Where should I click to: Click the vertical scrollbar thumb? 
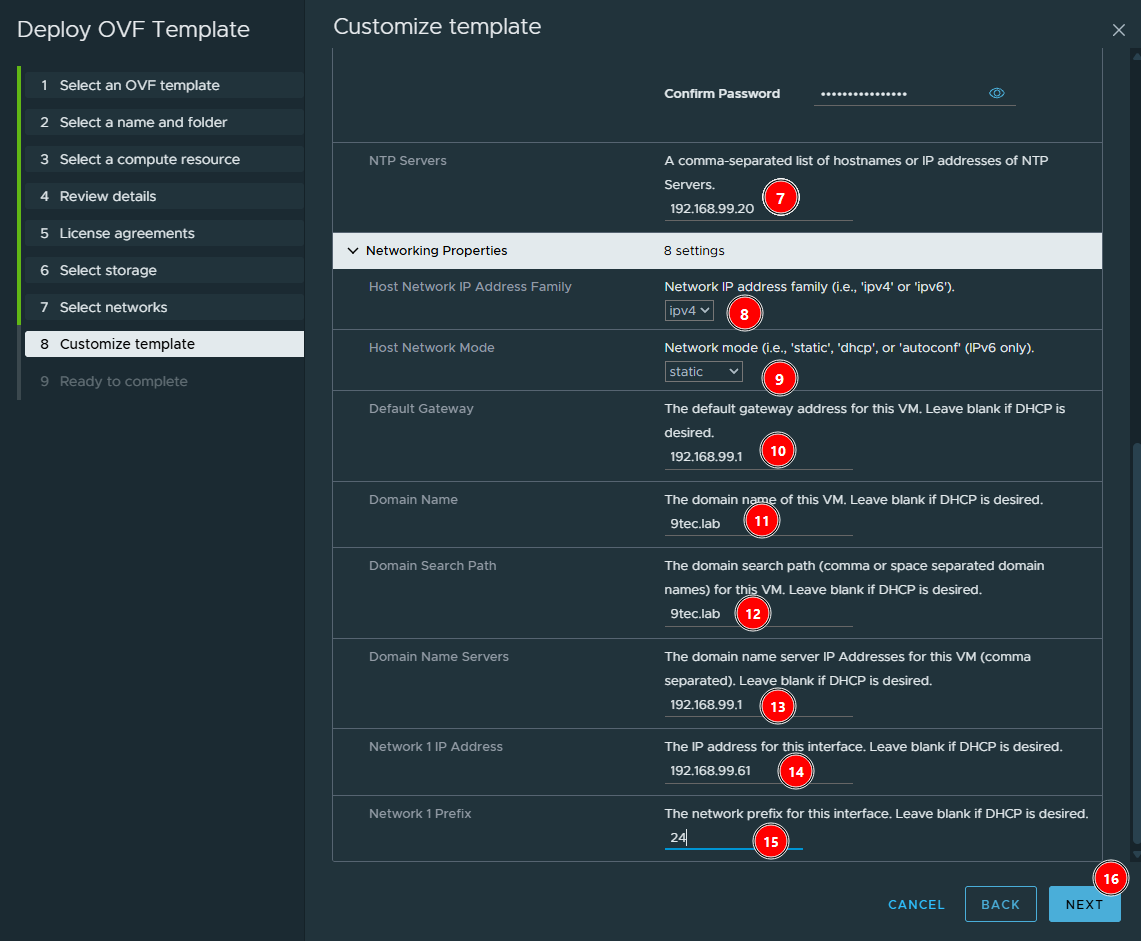1136,641
